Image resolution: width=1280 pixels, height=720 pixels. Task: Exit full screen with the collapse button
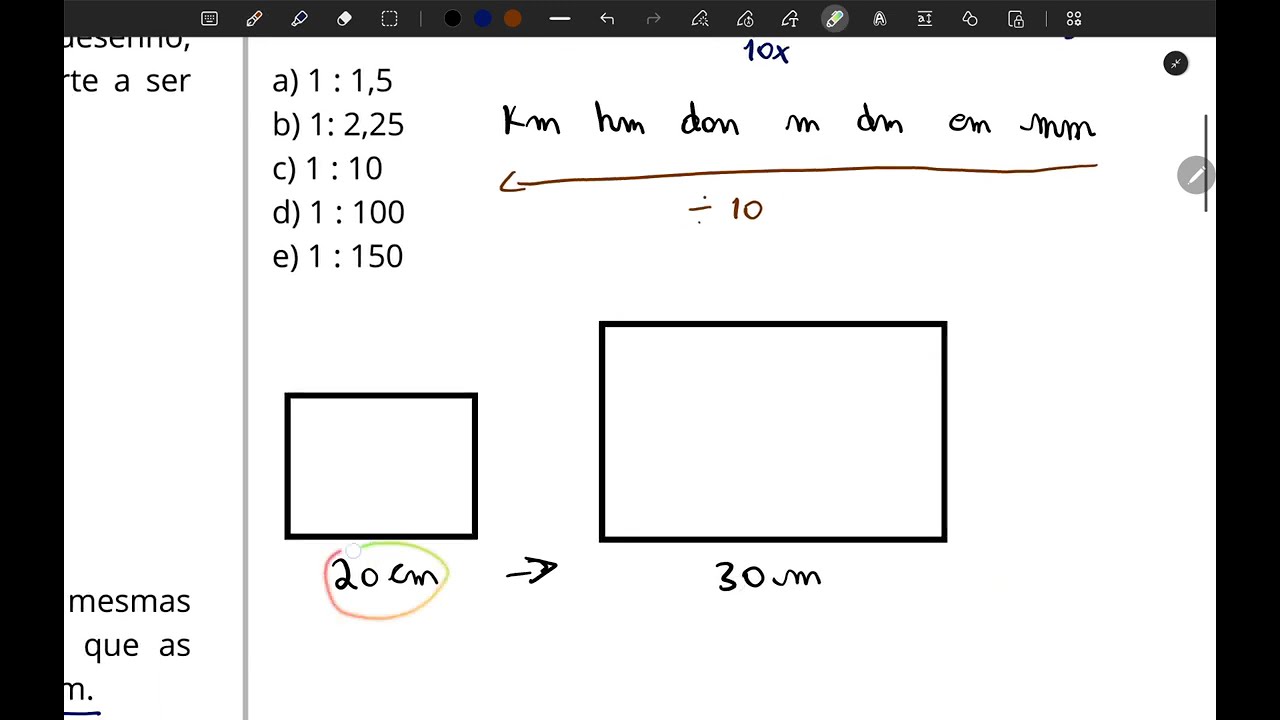(1176, 64)
